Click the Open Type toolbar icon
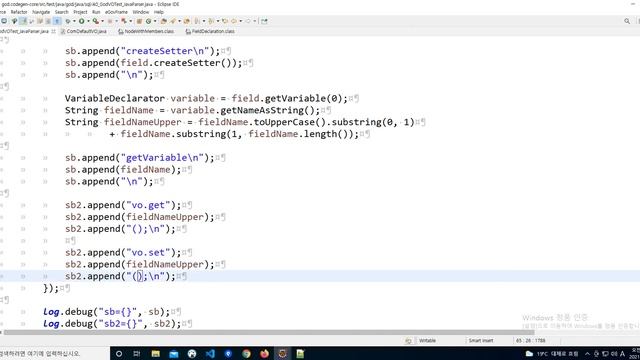The image size is (640, 360). point(163,21)
